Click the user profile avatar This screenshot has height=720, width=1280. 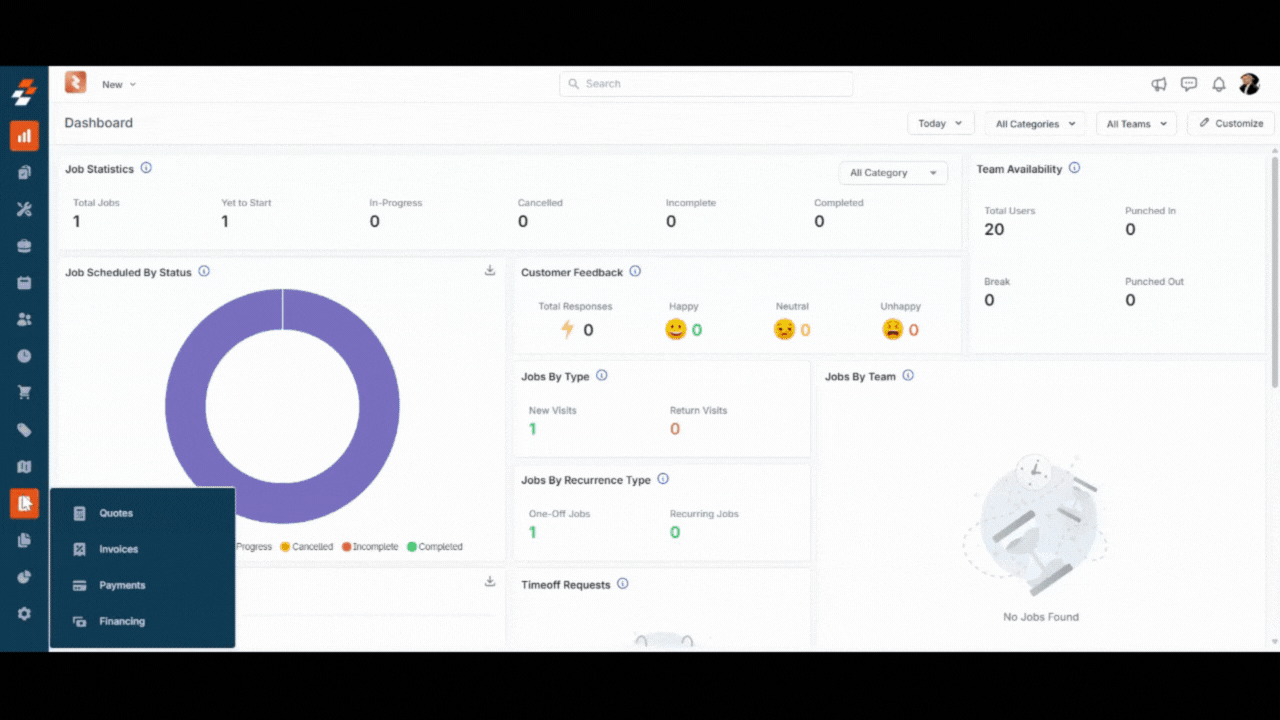click(1249, 84)
